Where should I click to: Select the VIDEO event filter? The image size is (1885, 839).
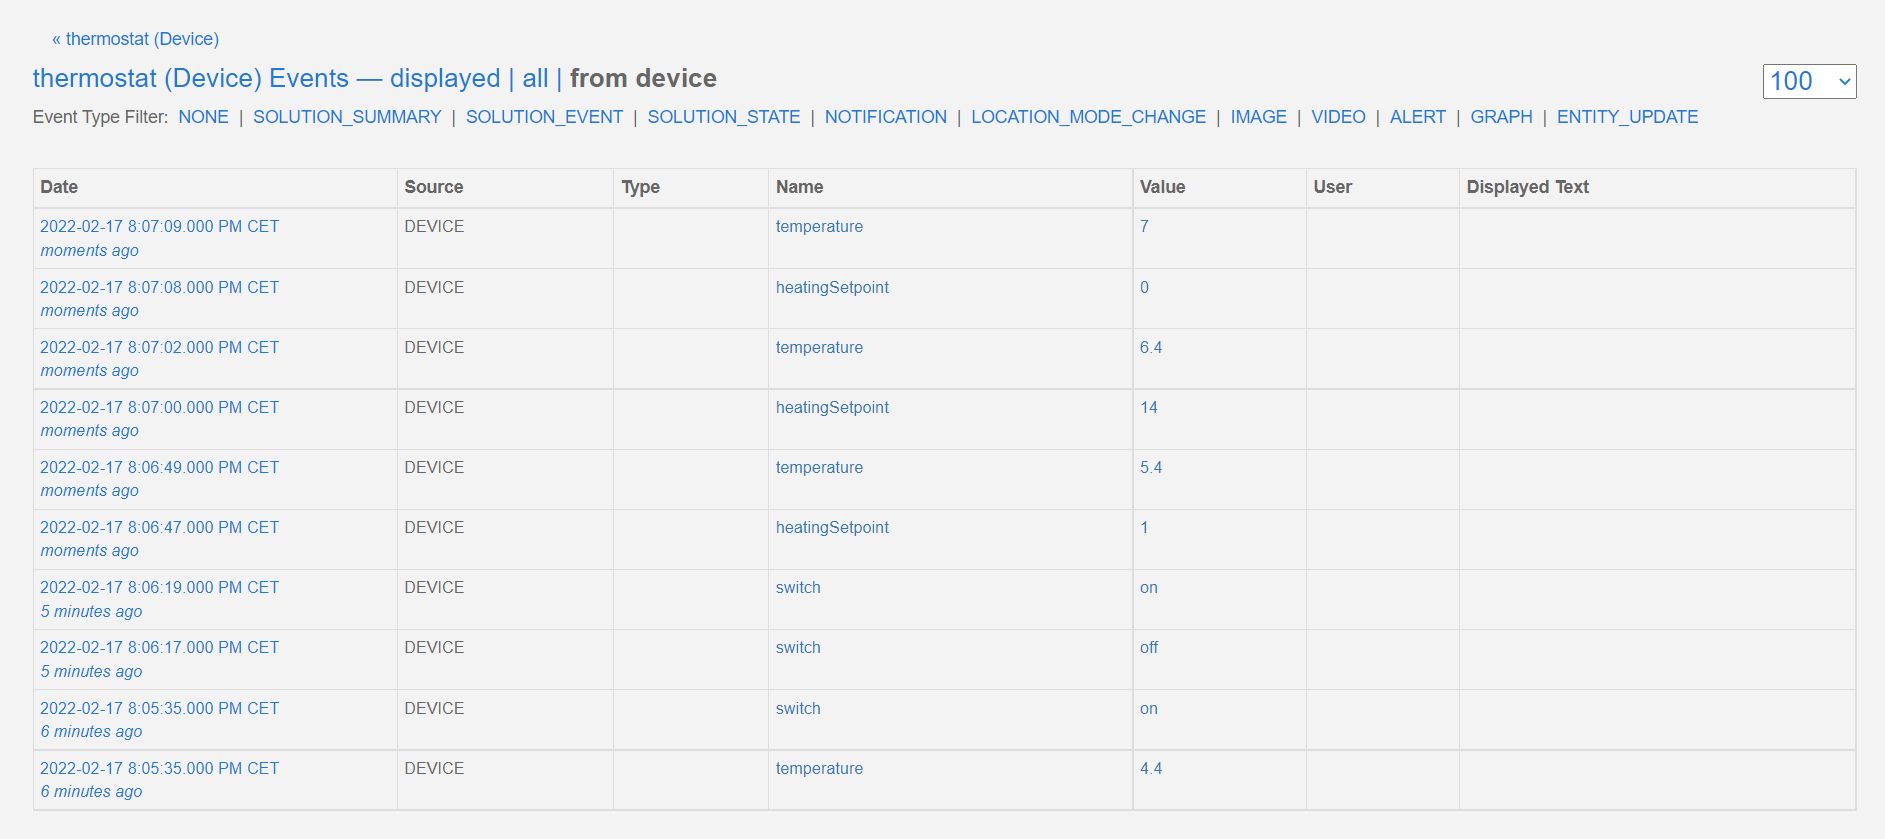1338,117
